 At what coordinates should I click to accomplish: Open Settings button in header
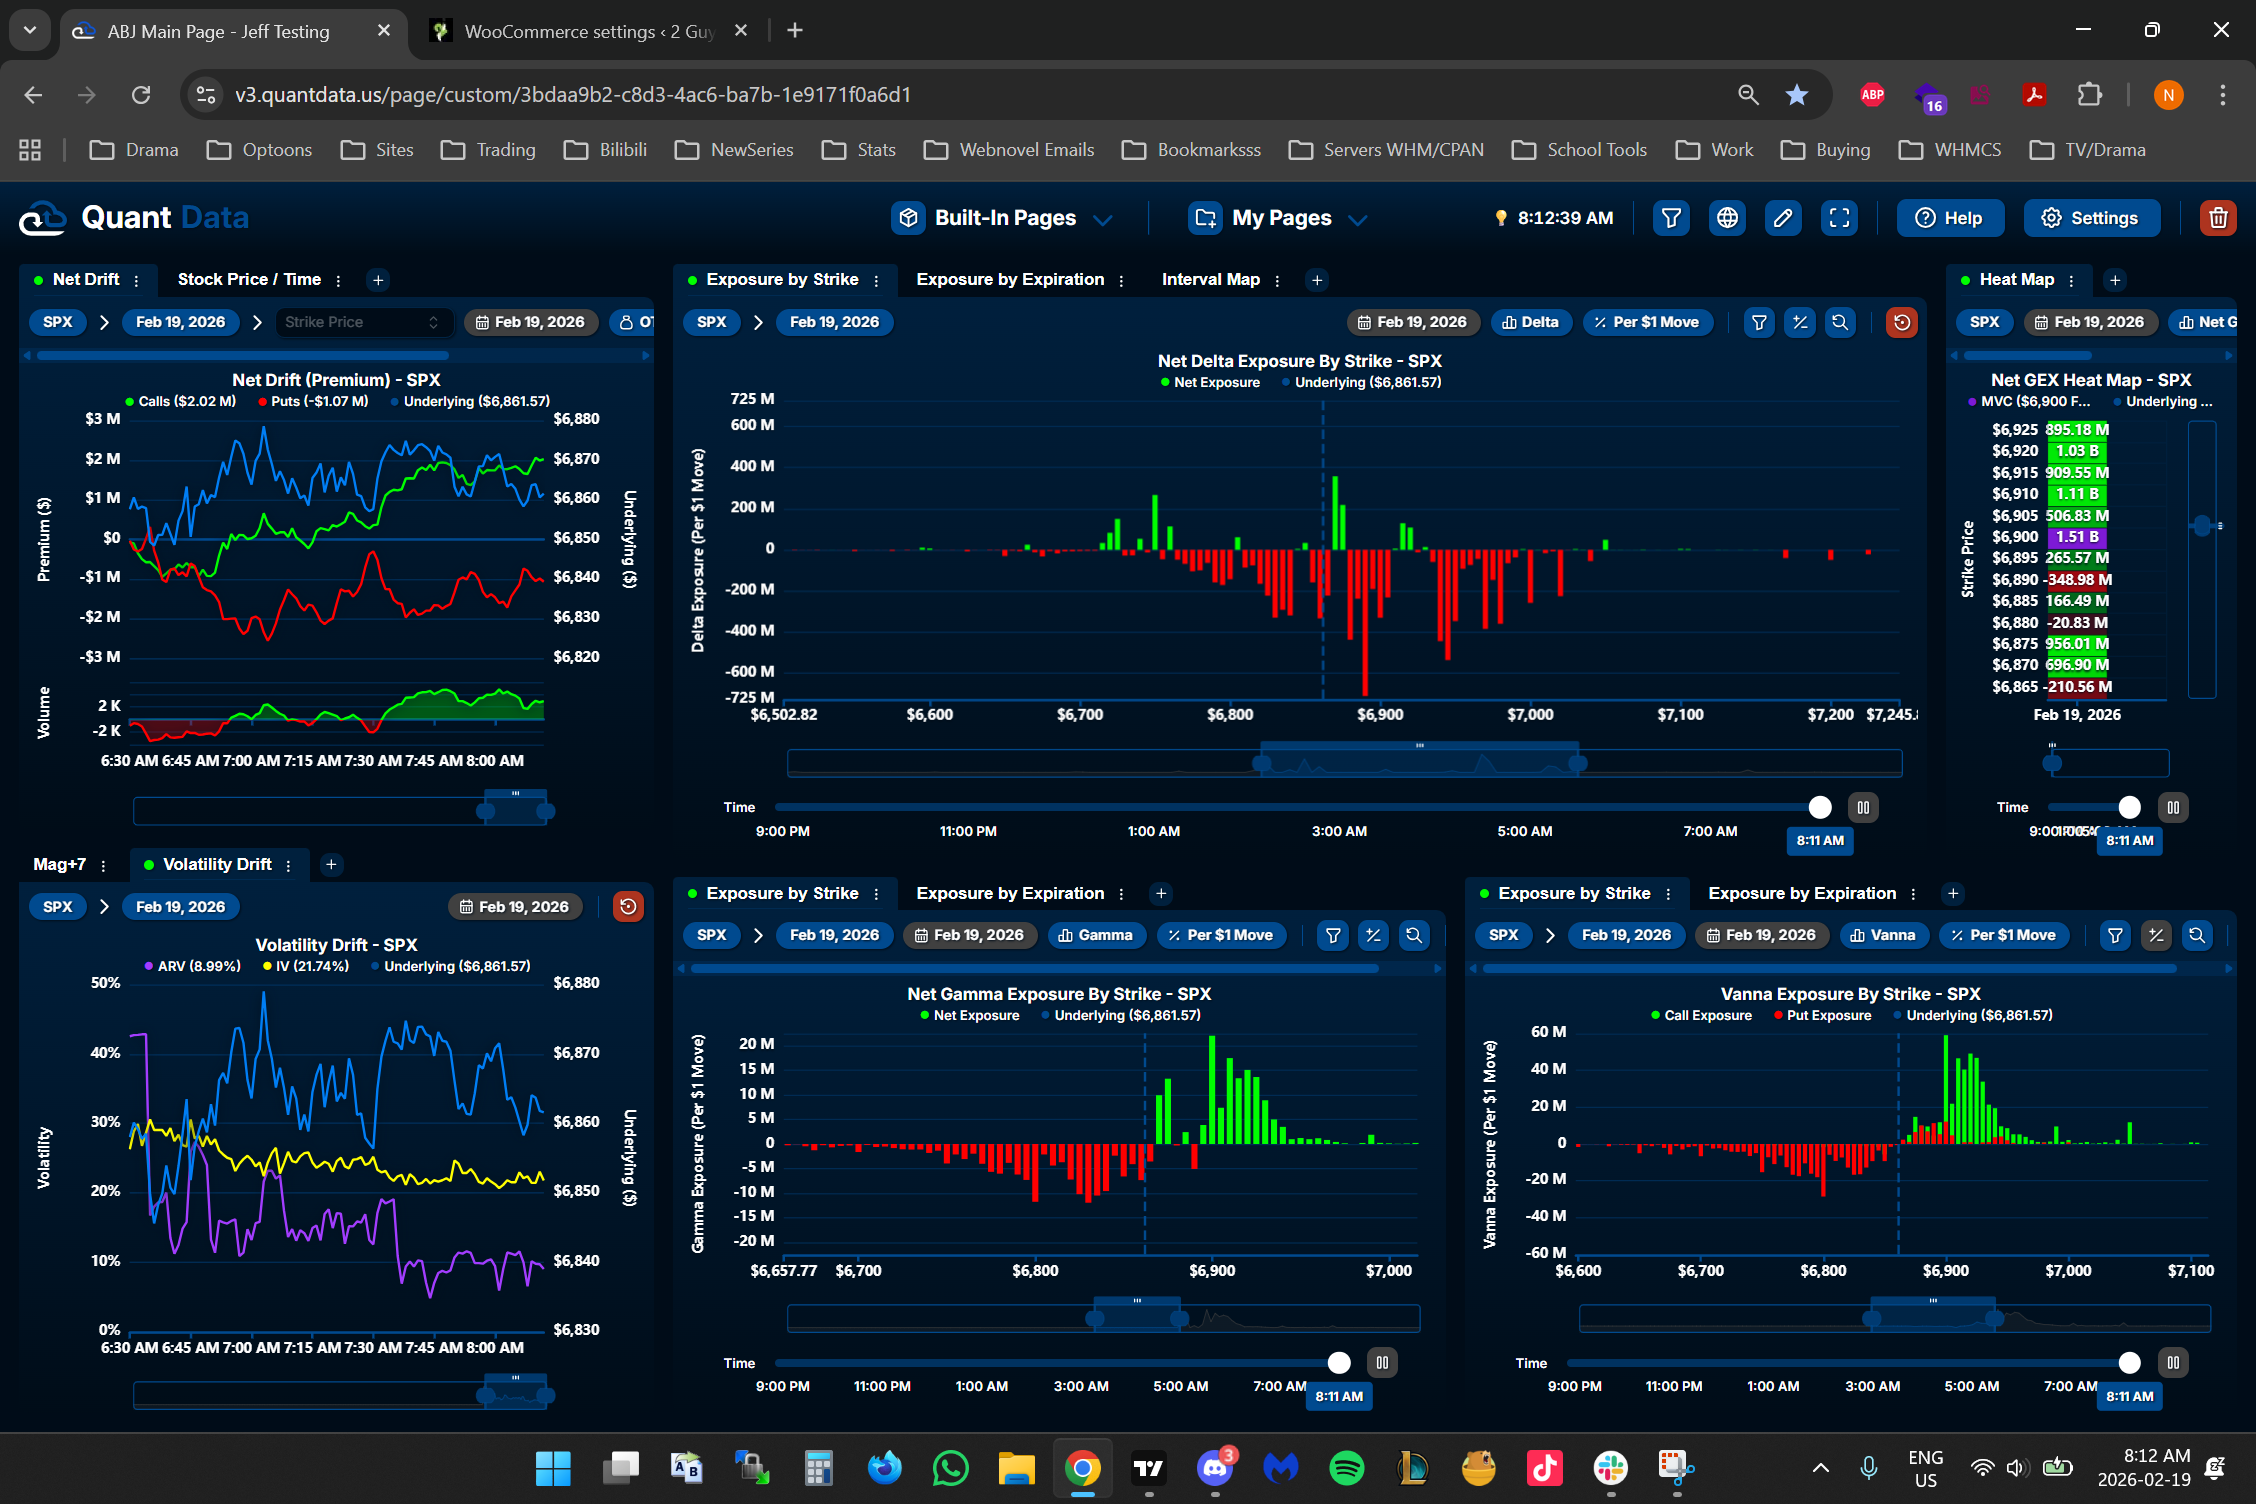point(2091,218)
